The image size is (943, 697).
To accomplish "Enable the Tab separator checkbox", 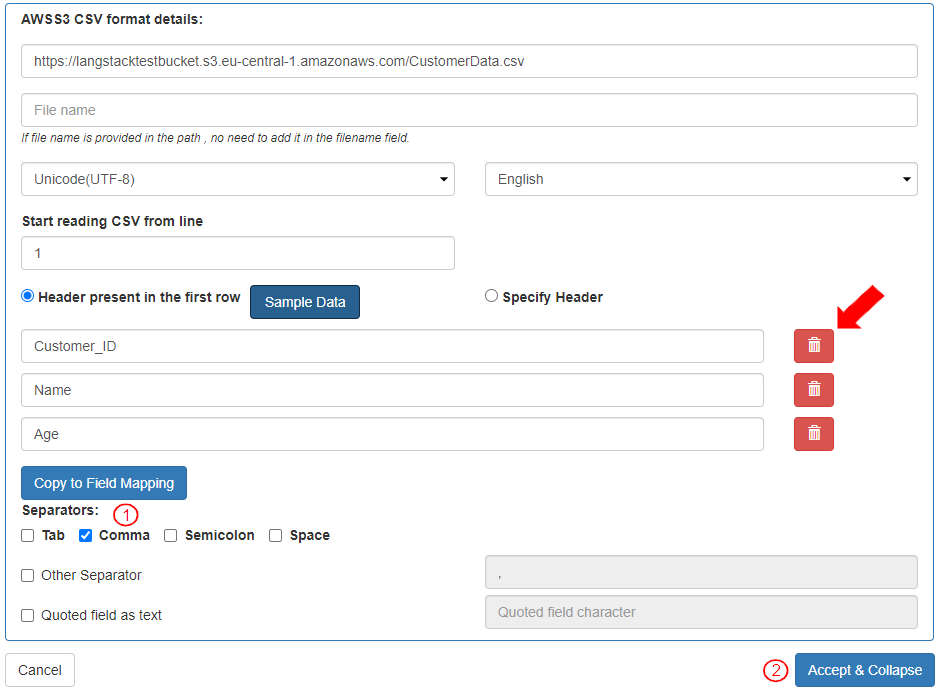I will [x=28, y=536].
